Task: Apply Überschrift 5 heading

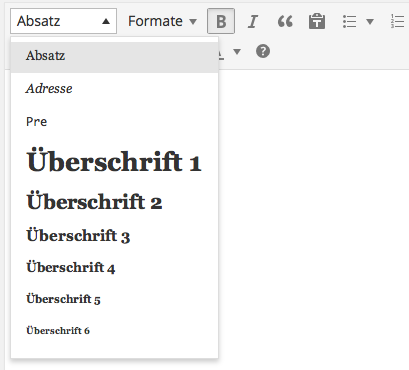Action: [x=114, y=299]
